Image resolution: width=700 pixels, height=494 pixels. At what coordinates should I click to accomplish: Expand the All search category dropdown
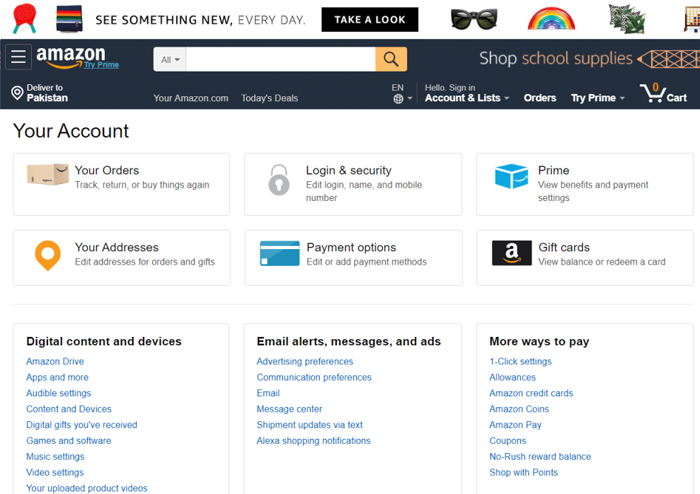tap(170, 59)
